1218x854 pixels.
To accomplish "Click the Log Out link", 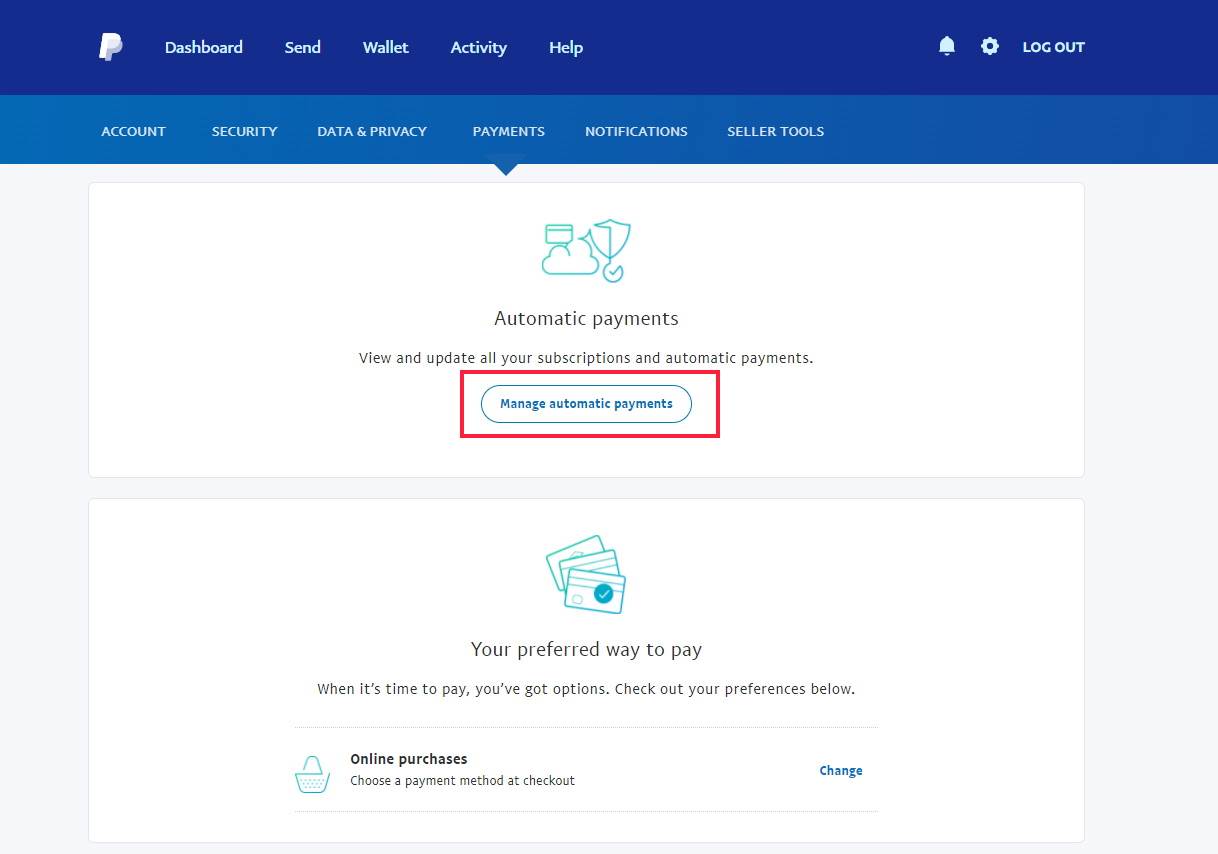I will (1053, 47).
